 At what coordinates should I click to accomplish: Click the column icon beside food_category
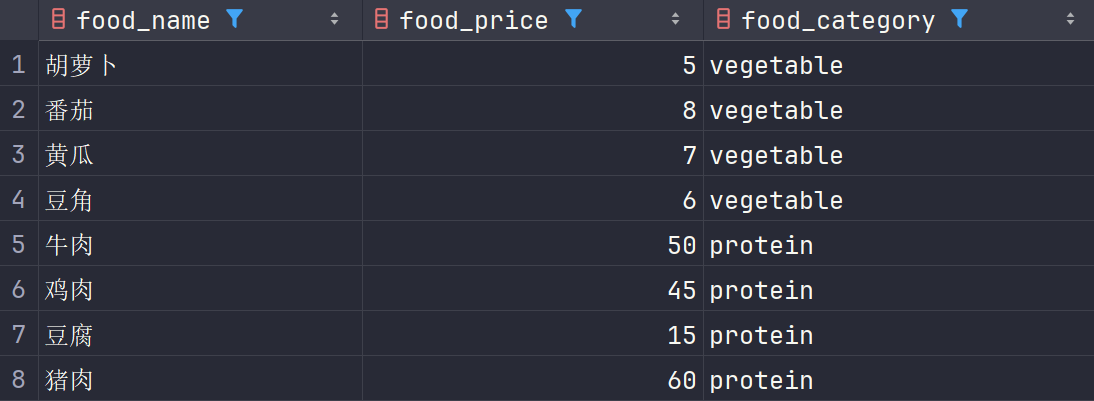pos(723,20)
